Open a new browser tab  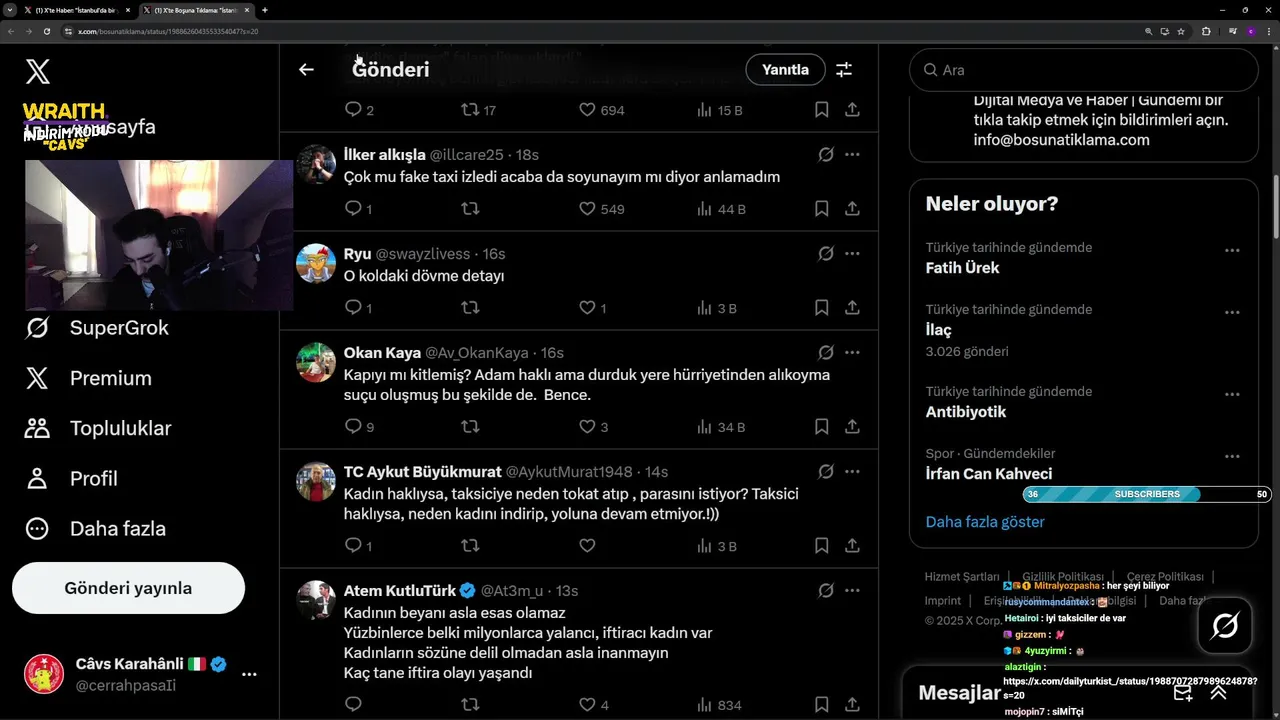click(265, 10)
